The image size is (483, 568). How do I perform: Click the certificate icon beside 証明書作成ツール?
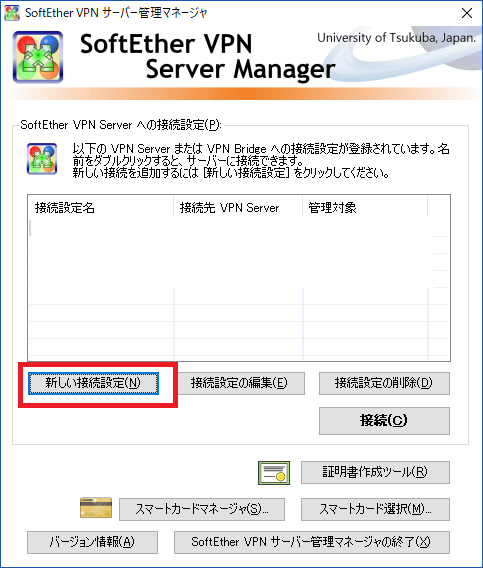click(x=274, y=473)
